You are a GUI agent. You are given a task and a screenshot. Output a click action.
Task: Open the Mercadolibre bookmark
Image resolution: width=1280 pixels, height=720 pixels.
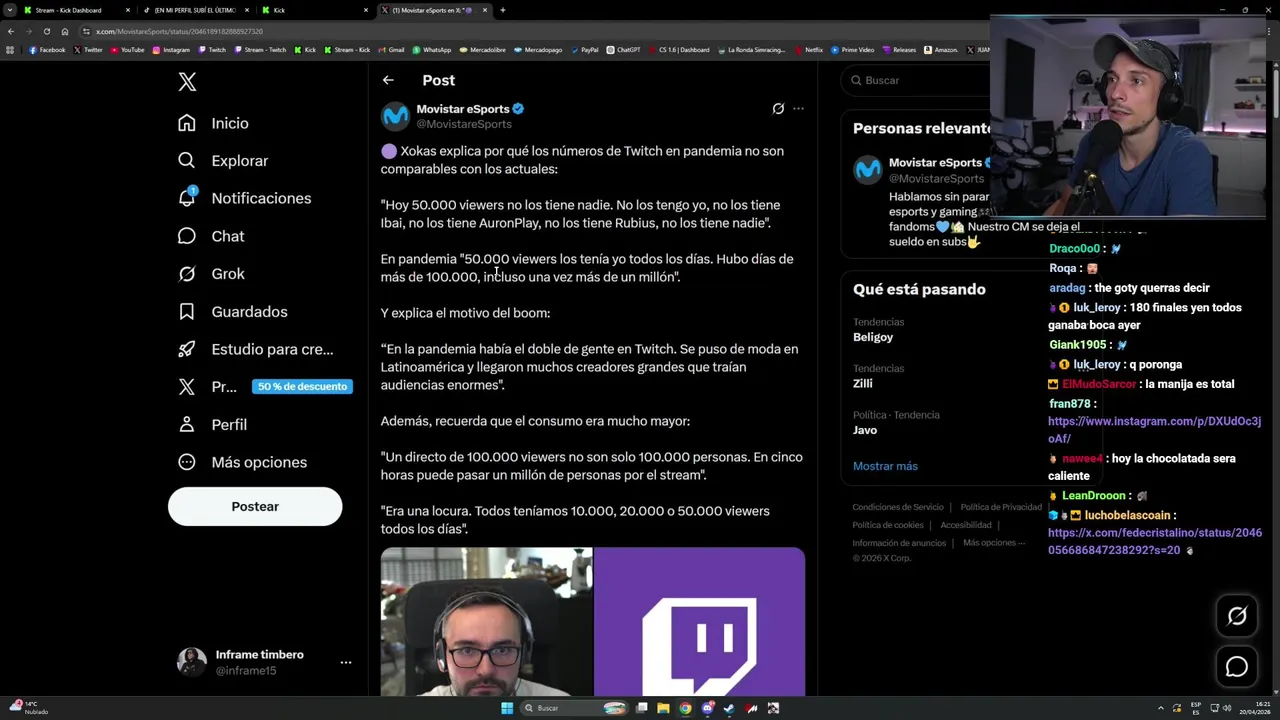pos(482,50)
